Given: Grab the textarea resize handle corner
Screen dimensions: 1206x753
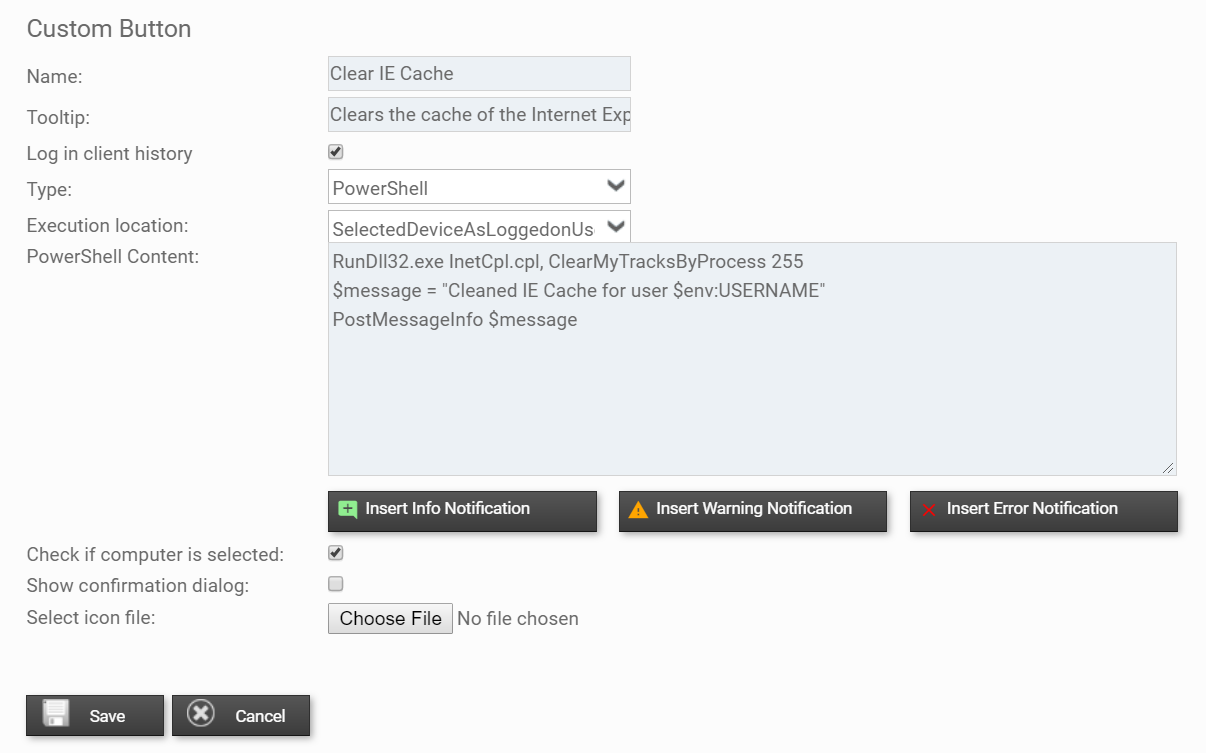Looking at the screenshot, I should [x=1168, y=467].
